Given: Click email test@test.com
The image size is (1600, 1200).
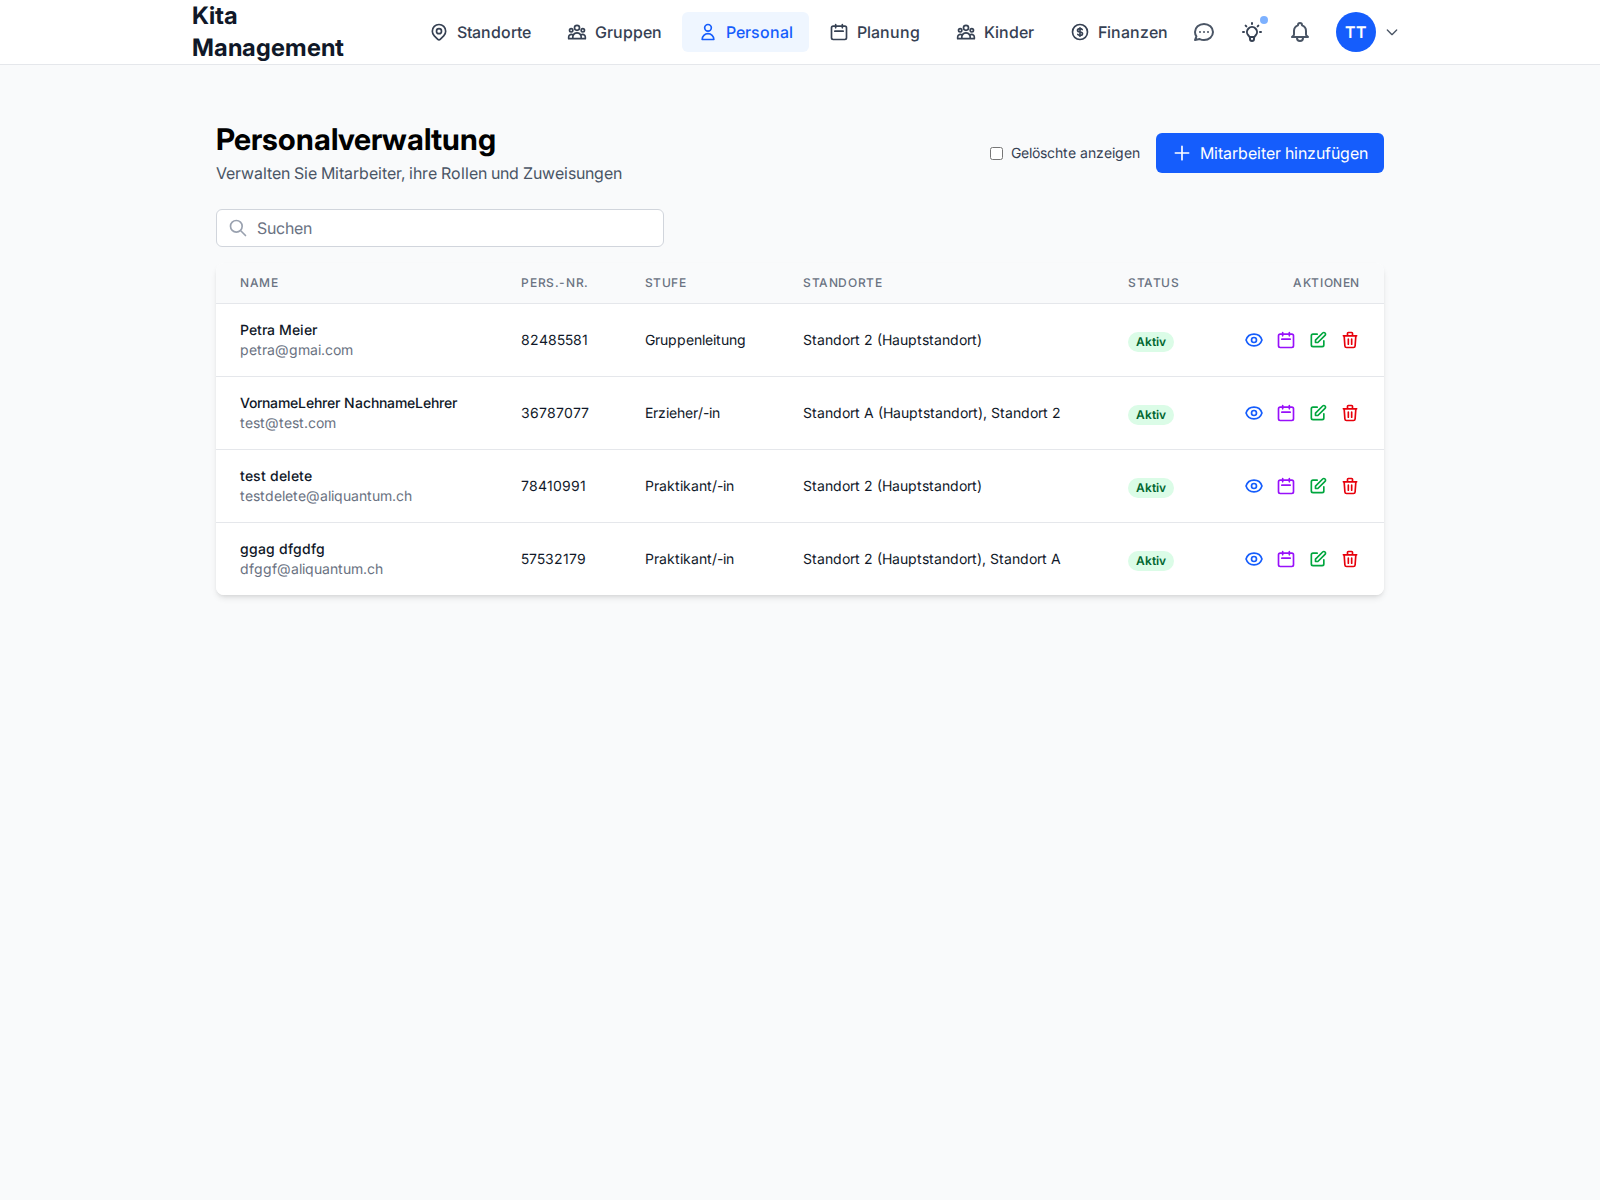Looking at the screenshot, I should tap(288, 423).
